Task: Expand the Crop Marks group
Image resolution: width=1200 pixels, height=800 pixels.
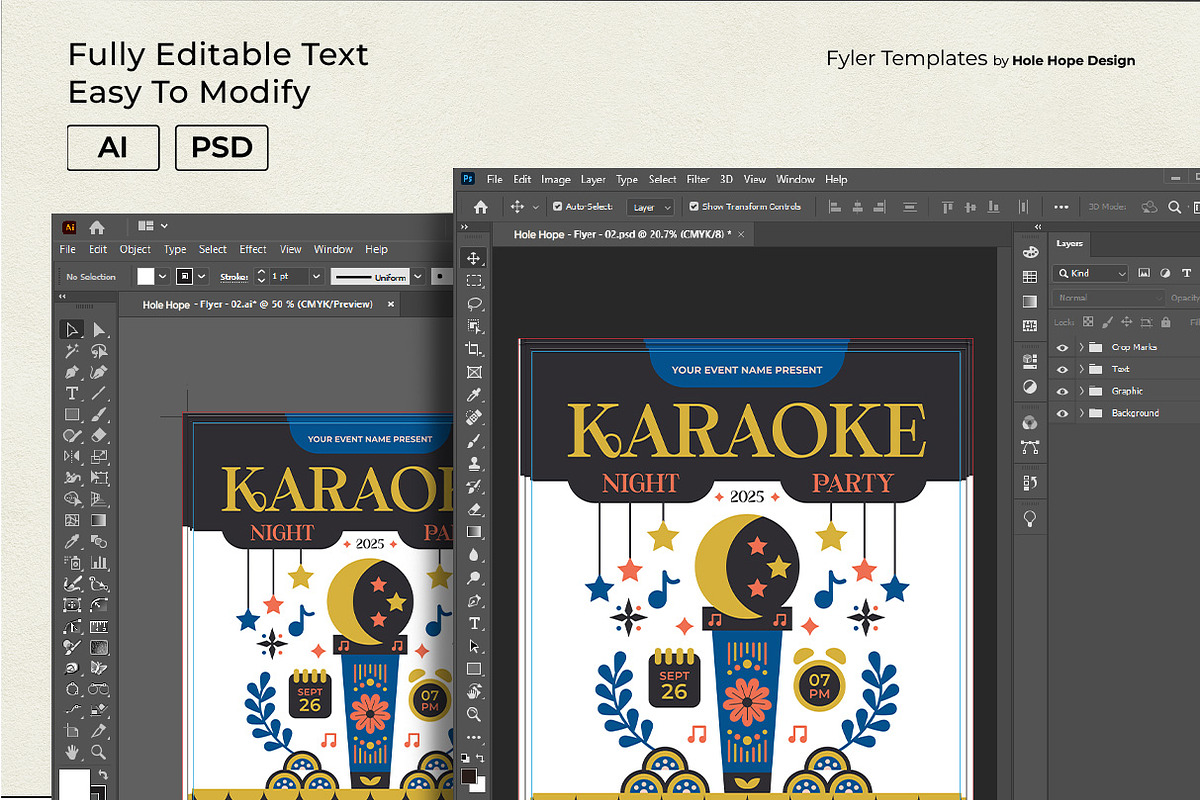Action: (x=1081, y=347)
